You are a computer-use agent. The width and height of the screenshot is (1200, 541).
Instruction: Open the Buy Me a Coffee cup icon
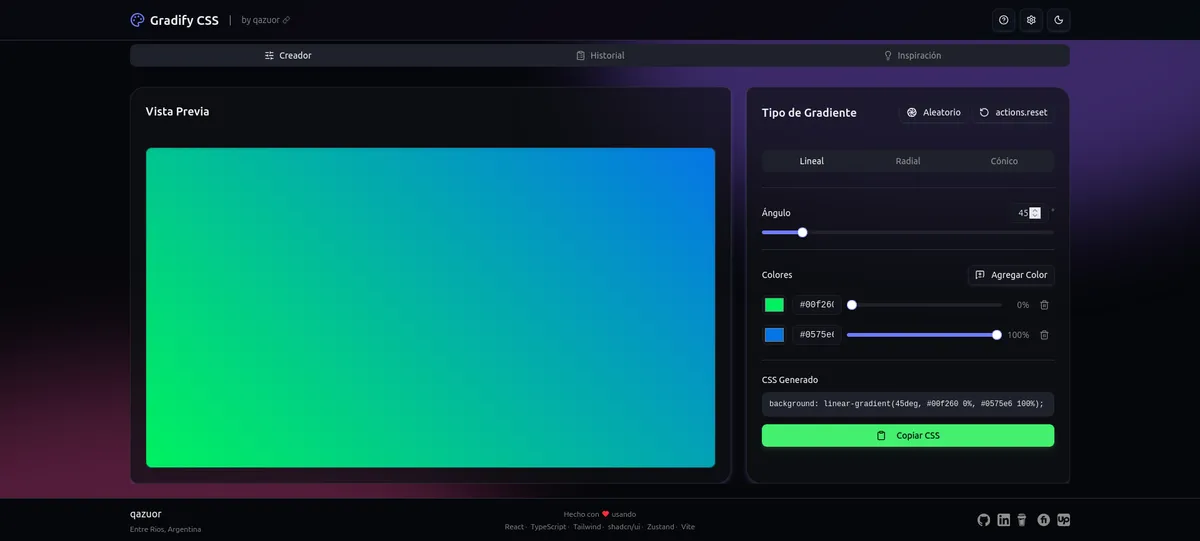coord(1022,520)
